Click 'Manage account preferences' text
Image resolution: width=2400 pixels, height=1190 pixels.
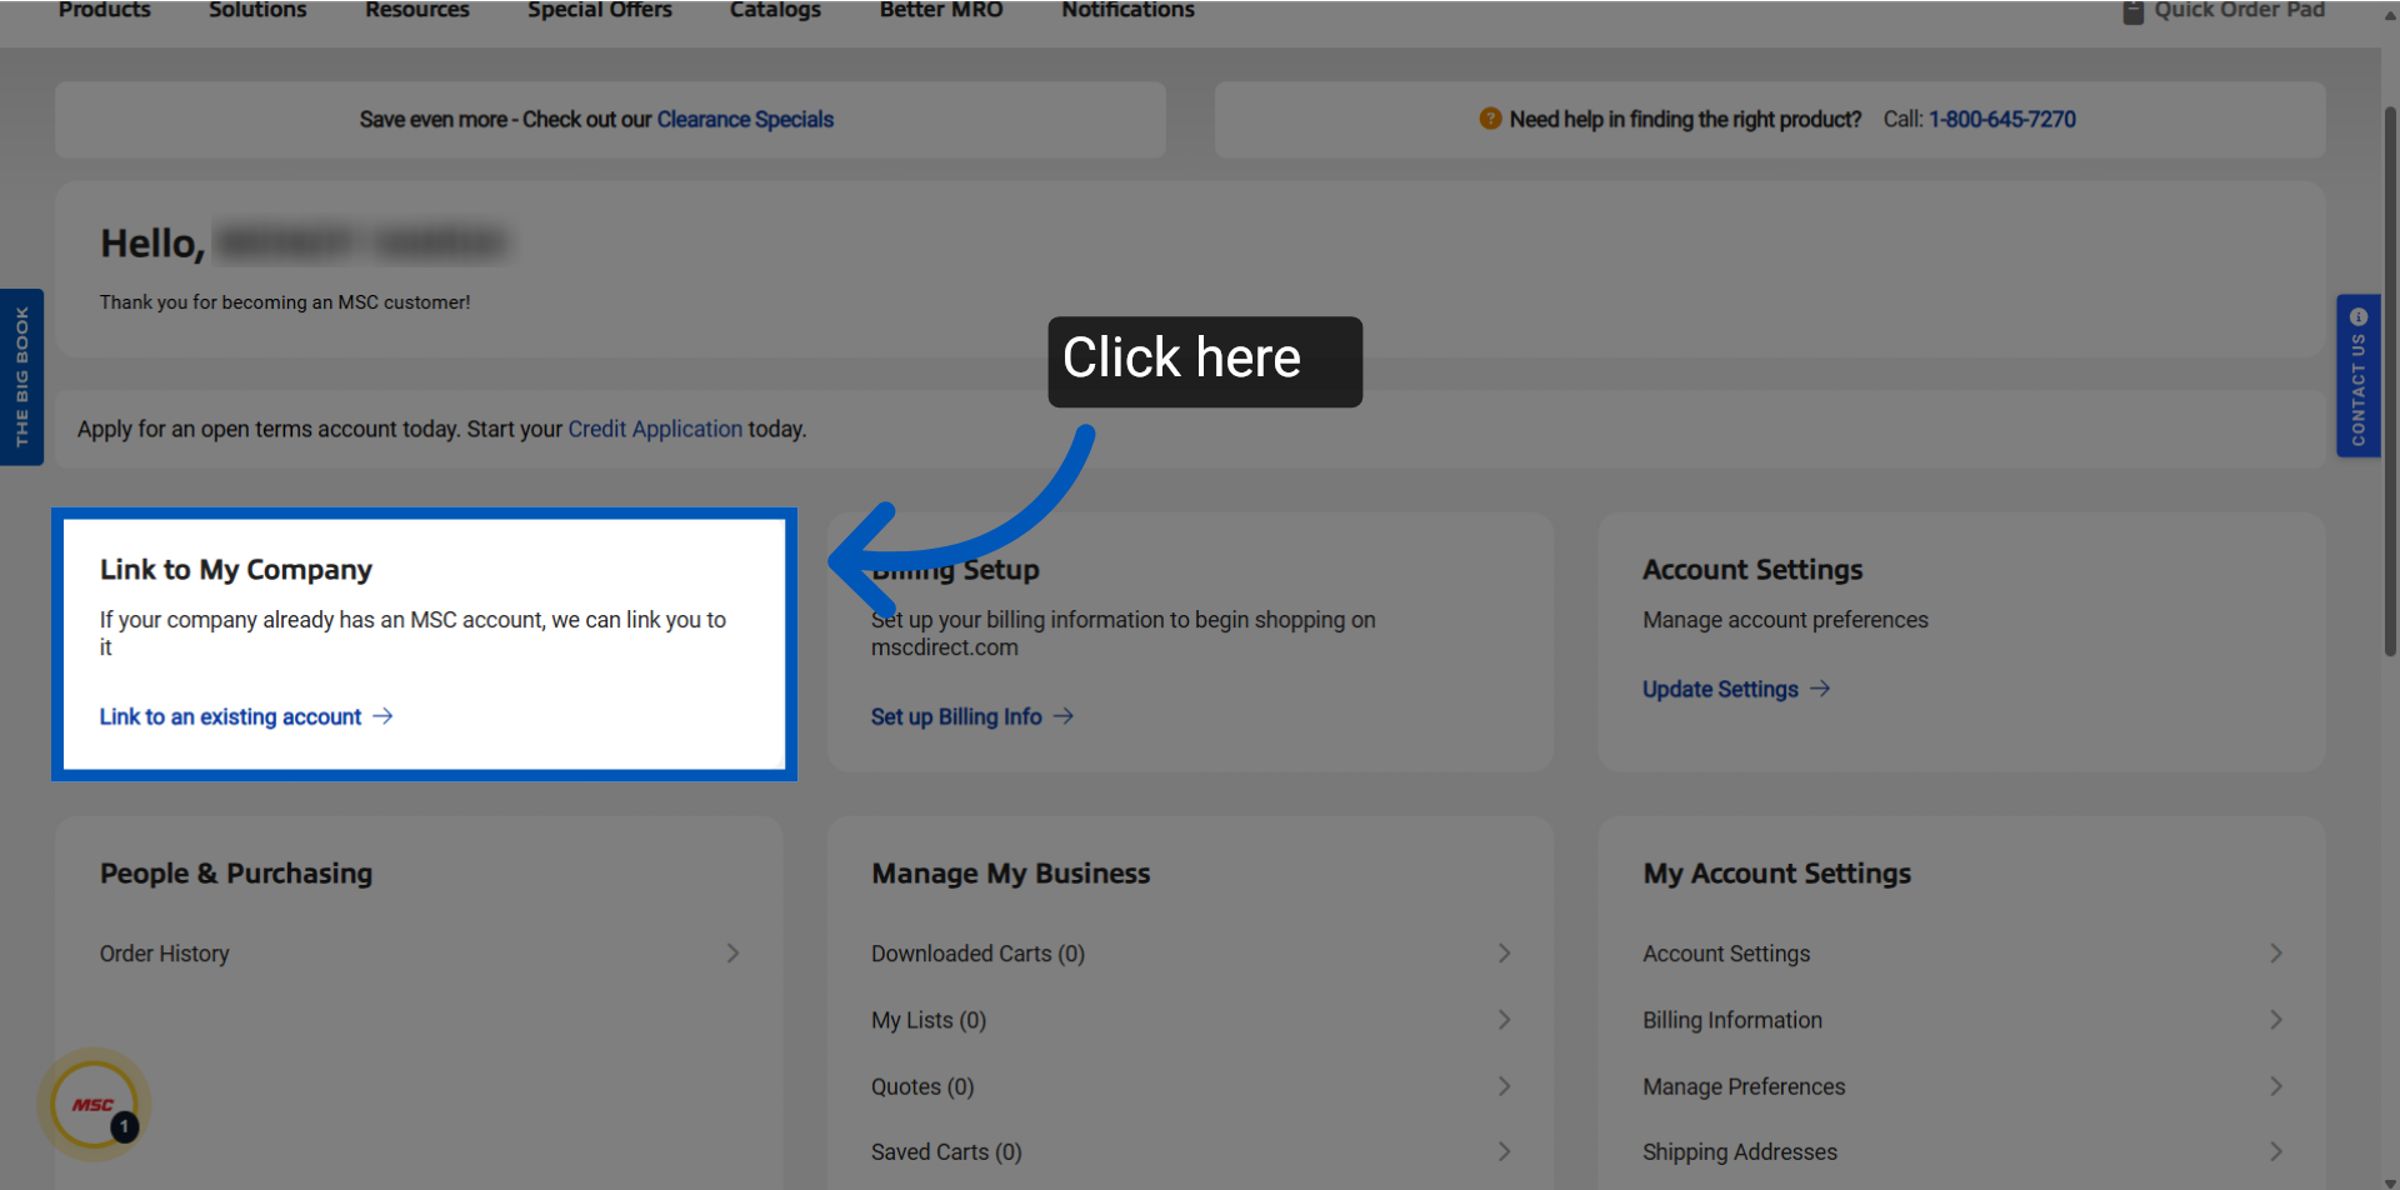(x=1785, y=620)
